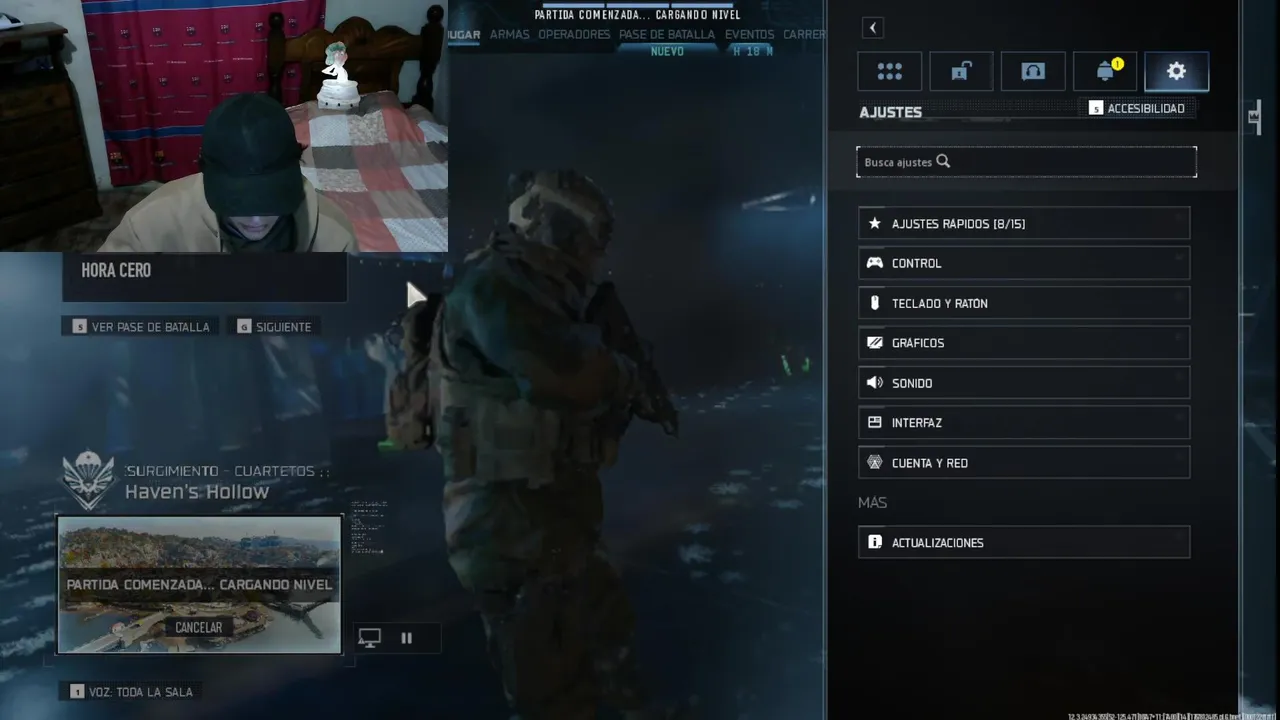Click the graphics icon beside Gráficos

[875, 343]
